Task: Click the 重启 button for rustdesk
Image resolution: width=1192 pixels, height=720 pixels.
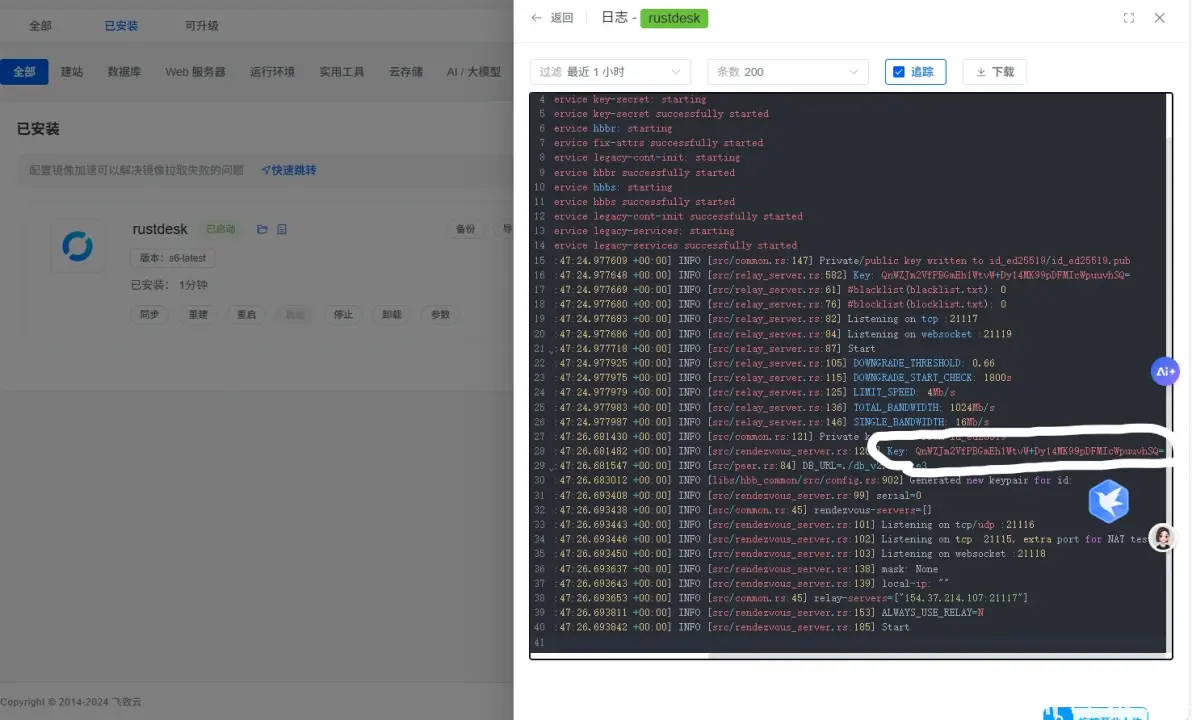Action: pyautogui.click(x=246, y=314)
